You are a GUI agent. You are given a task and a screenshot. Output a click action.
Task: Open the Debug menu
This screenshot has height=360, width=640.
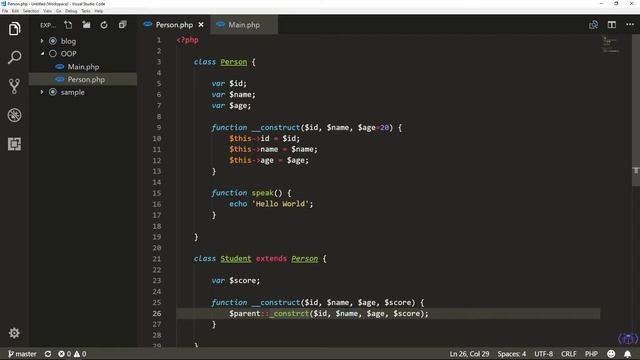click(x=71, y=11)
